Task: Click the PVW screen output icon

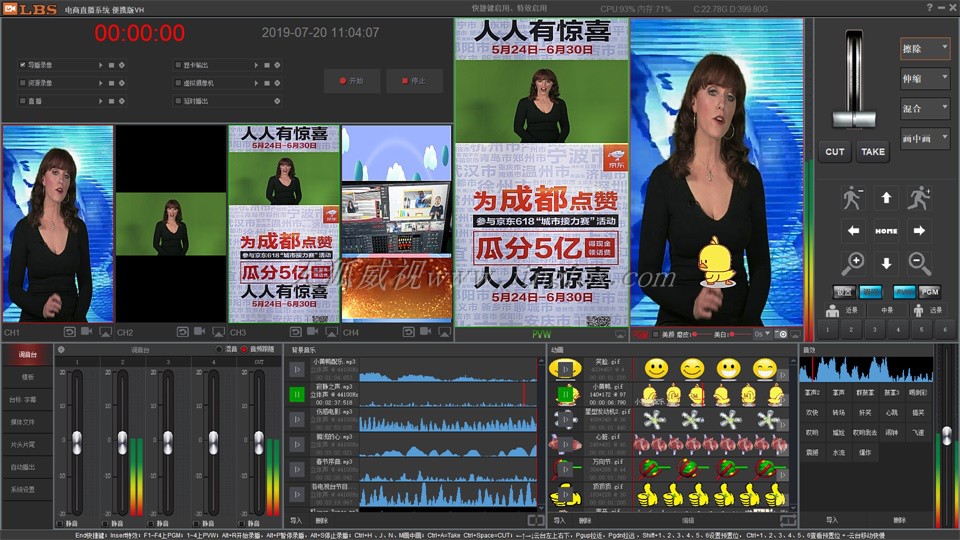Action: (x=620, y=334)
